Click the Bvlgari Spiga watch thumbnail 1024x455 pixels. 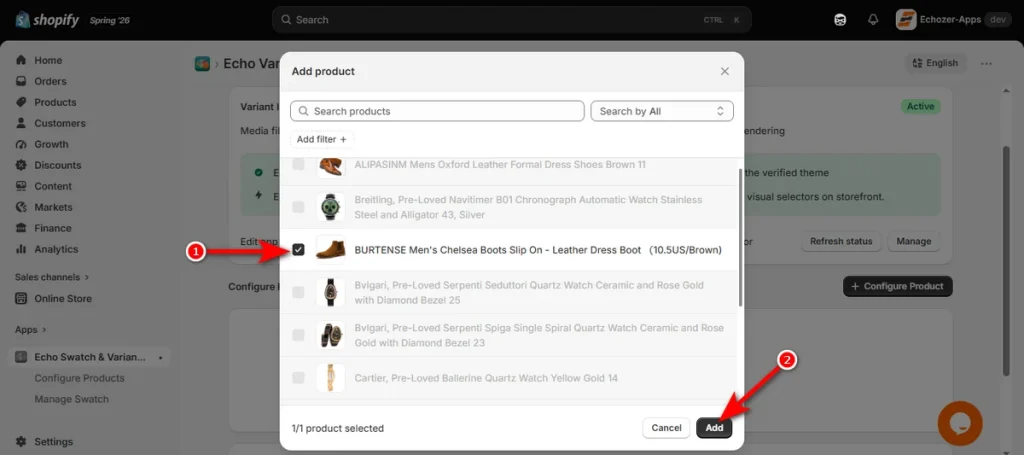coord(330,335)
